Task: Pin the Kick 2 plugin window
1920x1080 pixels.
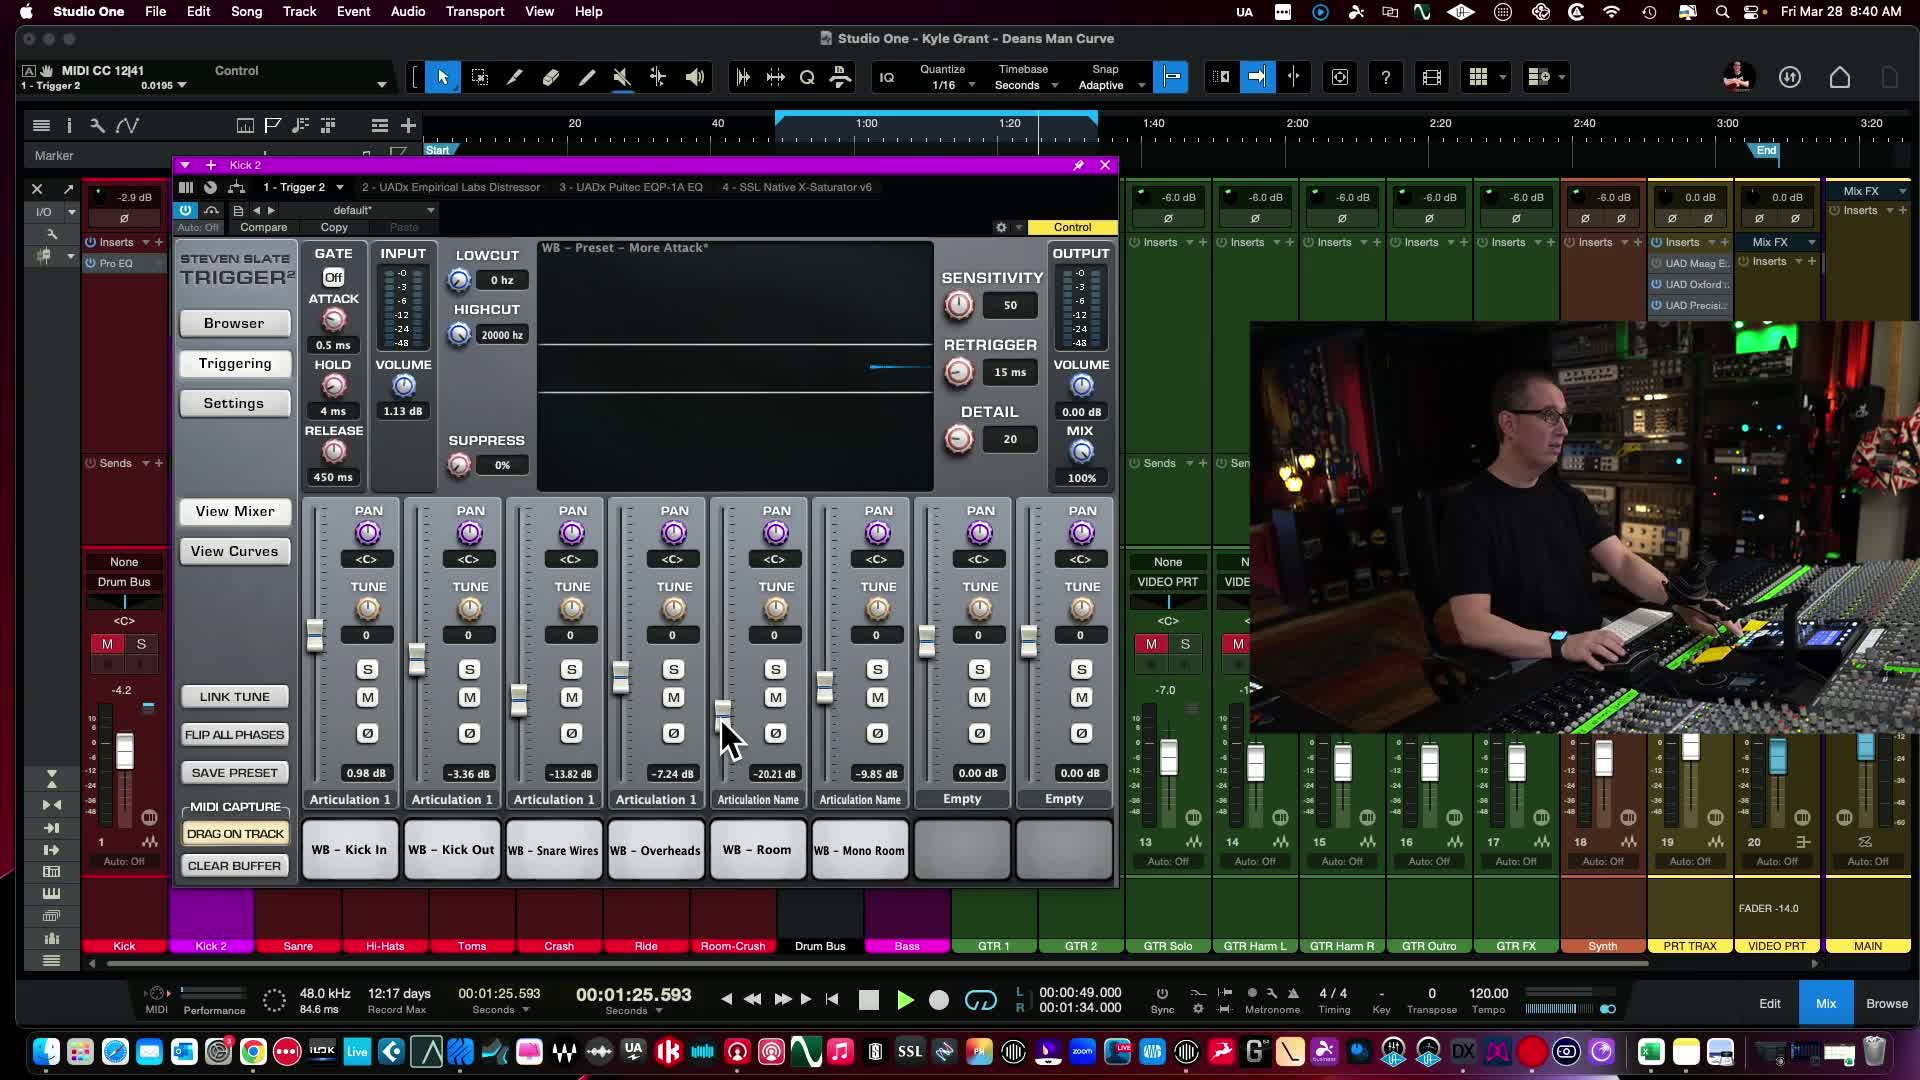Action: click(x=1078, y=165)
